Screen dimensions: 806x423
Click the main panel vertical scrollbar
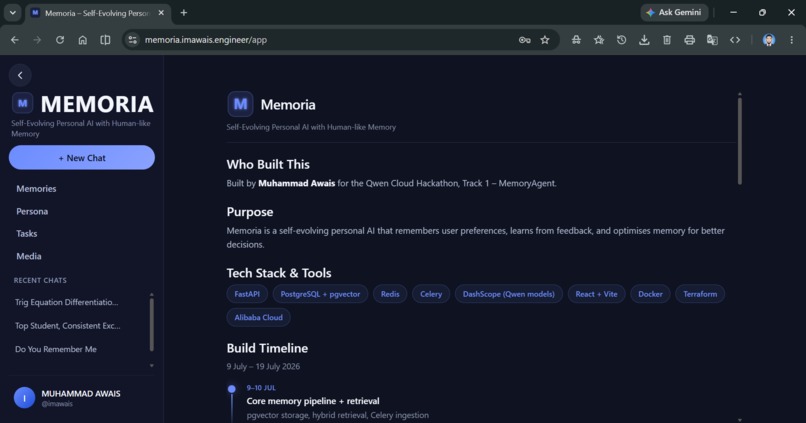tap(740, 141)
